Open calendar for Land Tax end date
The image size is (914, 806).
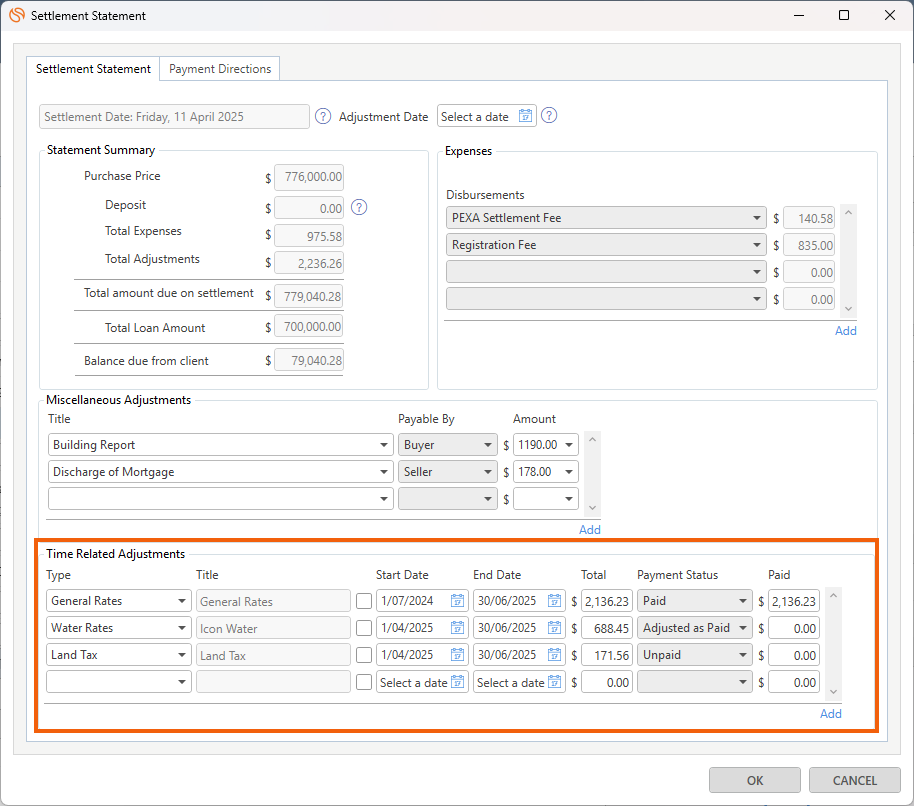click(x=554, y=655)
